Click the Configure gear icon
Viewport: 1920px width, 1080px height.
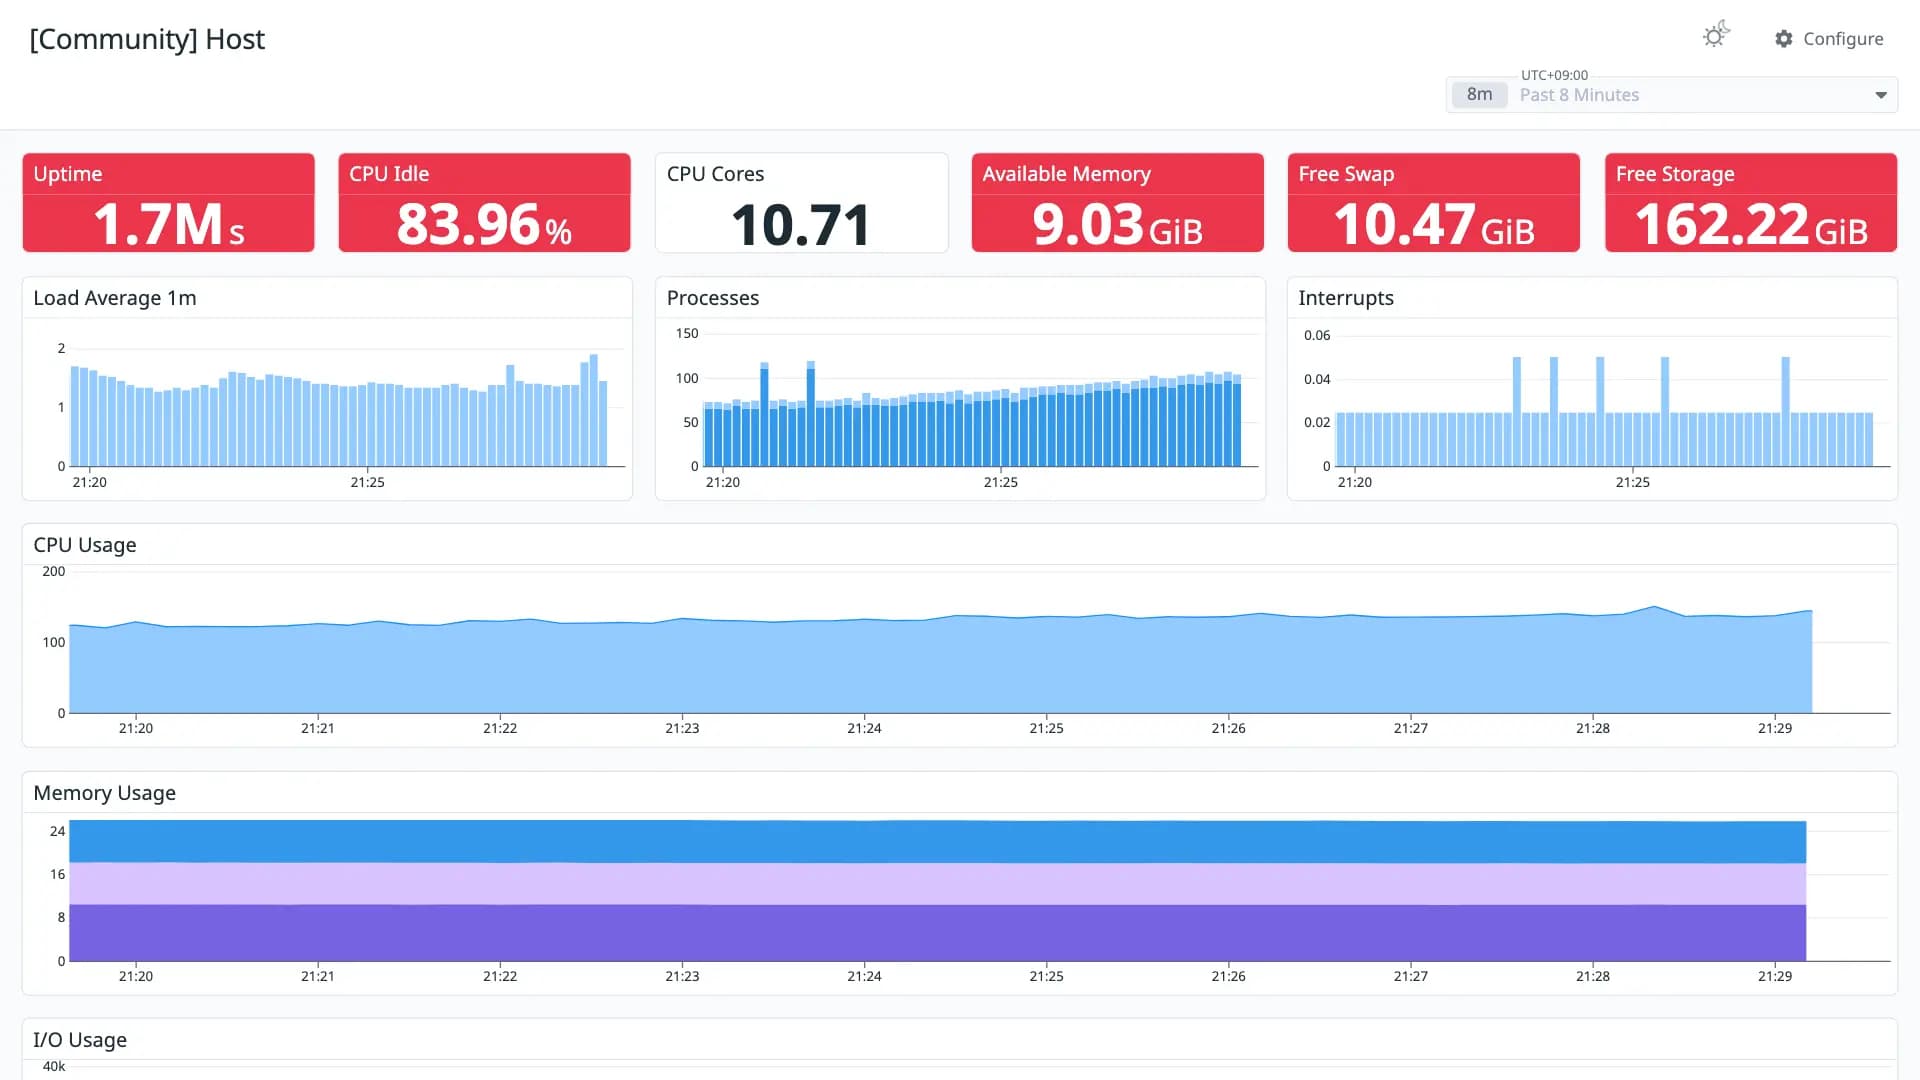[1784, 39]
